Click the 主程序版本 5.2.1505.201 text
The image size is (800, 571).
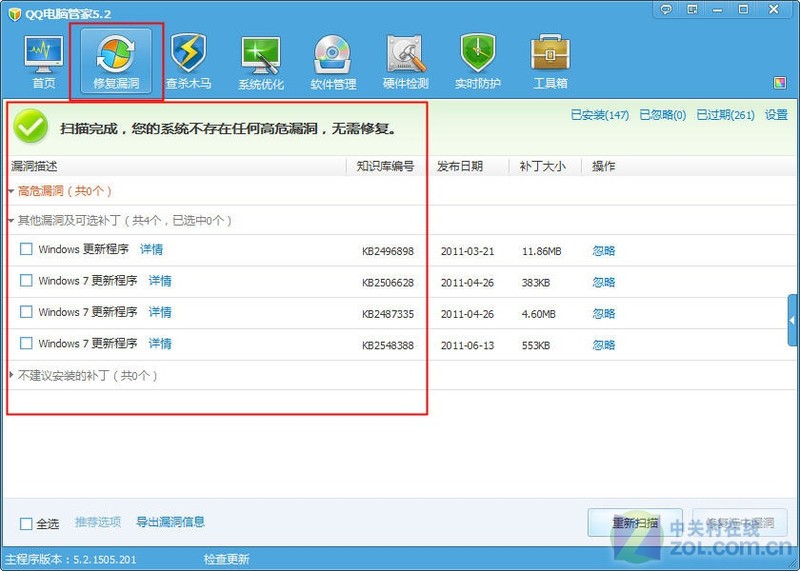(x=71, y=559)
